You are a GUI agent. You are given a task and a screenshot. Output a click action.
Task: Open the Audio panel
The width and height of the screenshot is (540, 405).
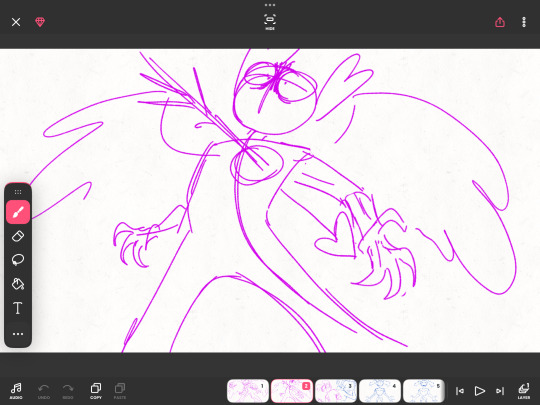16,391
